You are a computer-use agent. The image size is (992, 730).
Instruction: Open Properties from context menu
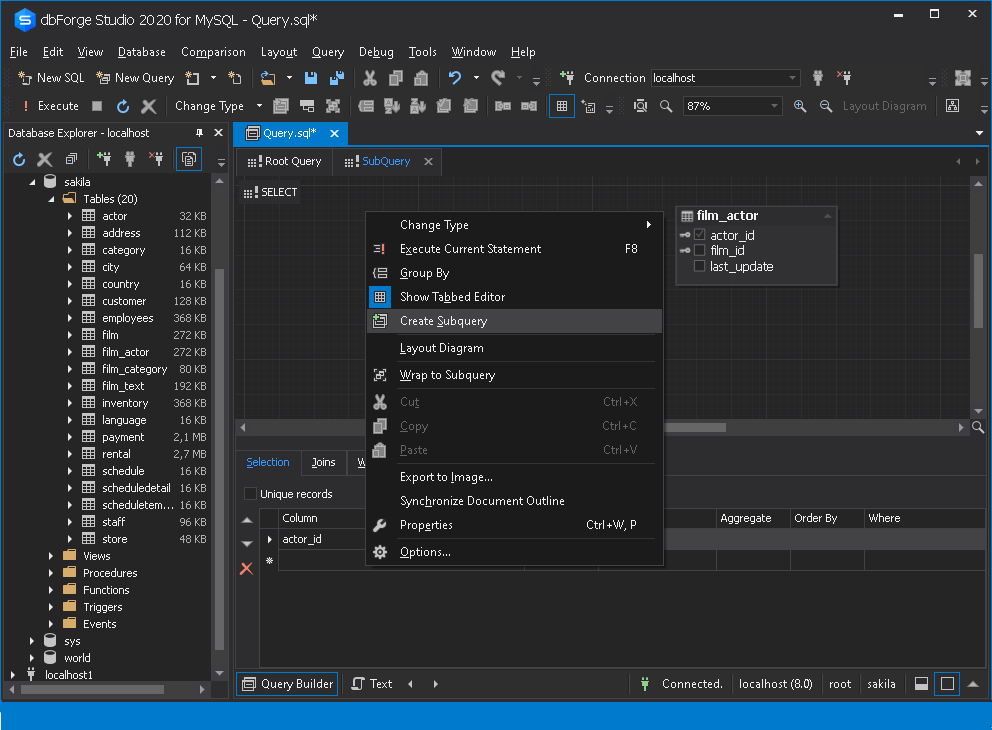(514, 525)
